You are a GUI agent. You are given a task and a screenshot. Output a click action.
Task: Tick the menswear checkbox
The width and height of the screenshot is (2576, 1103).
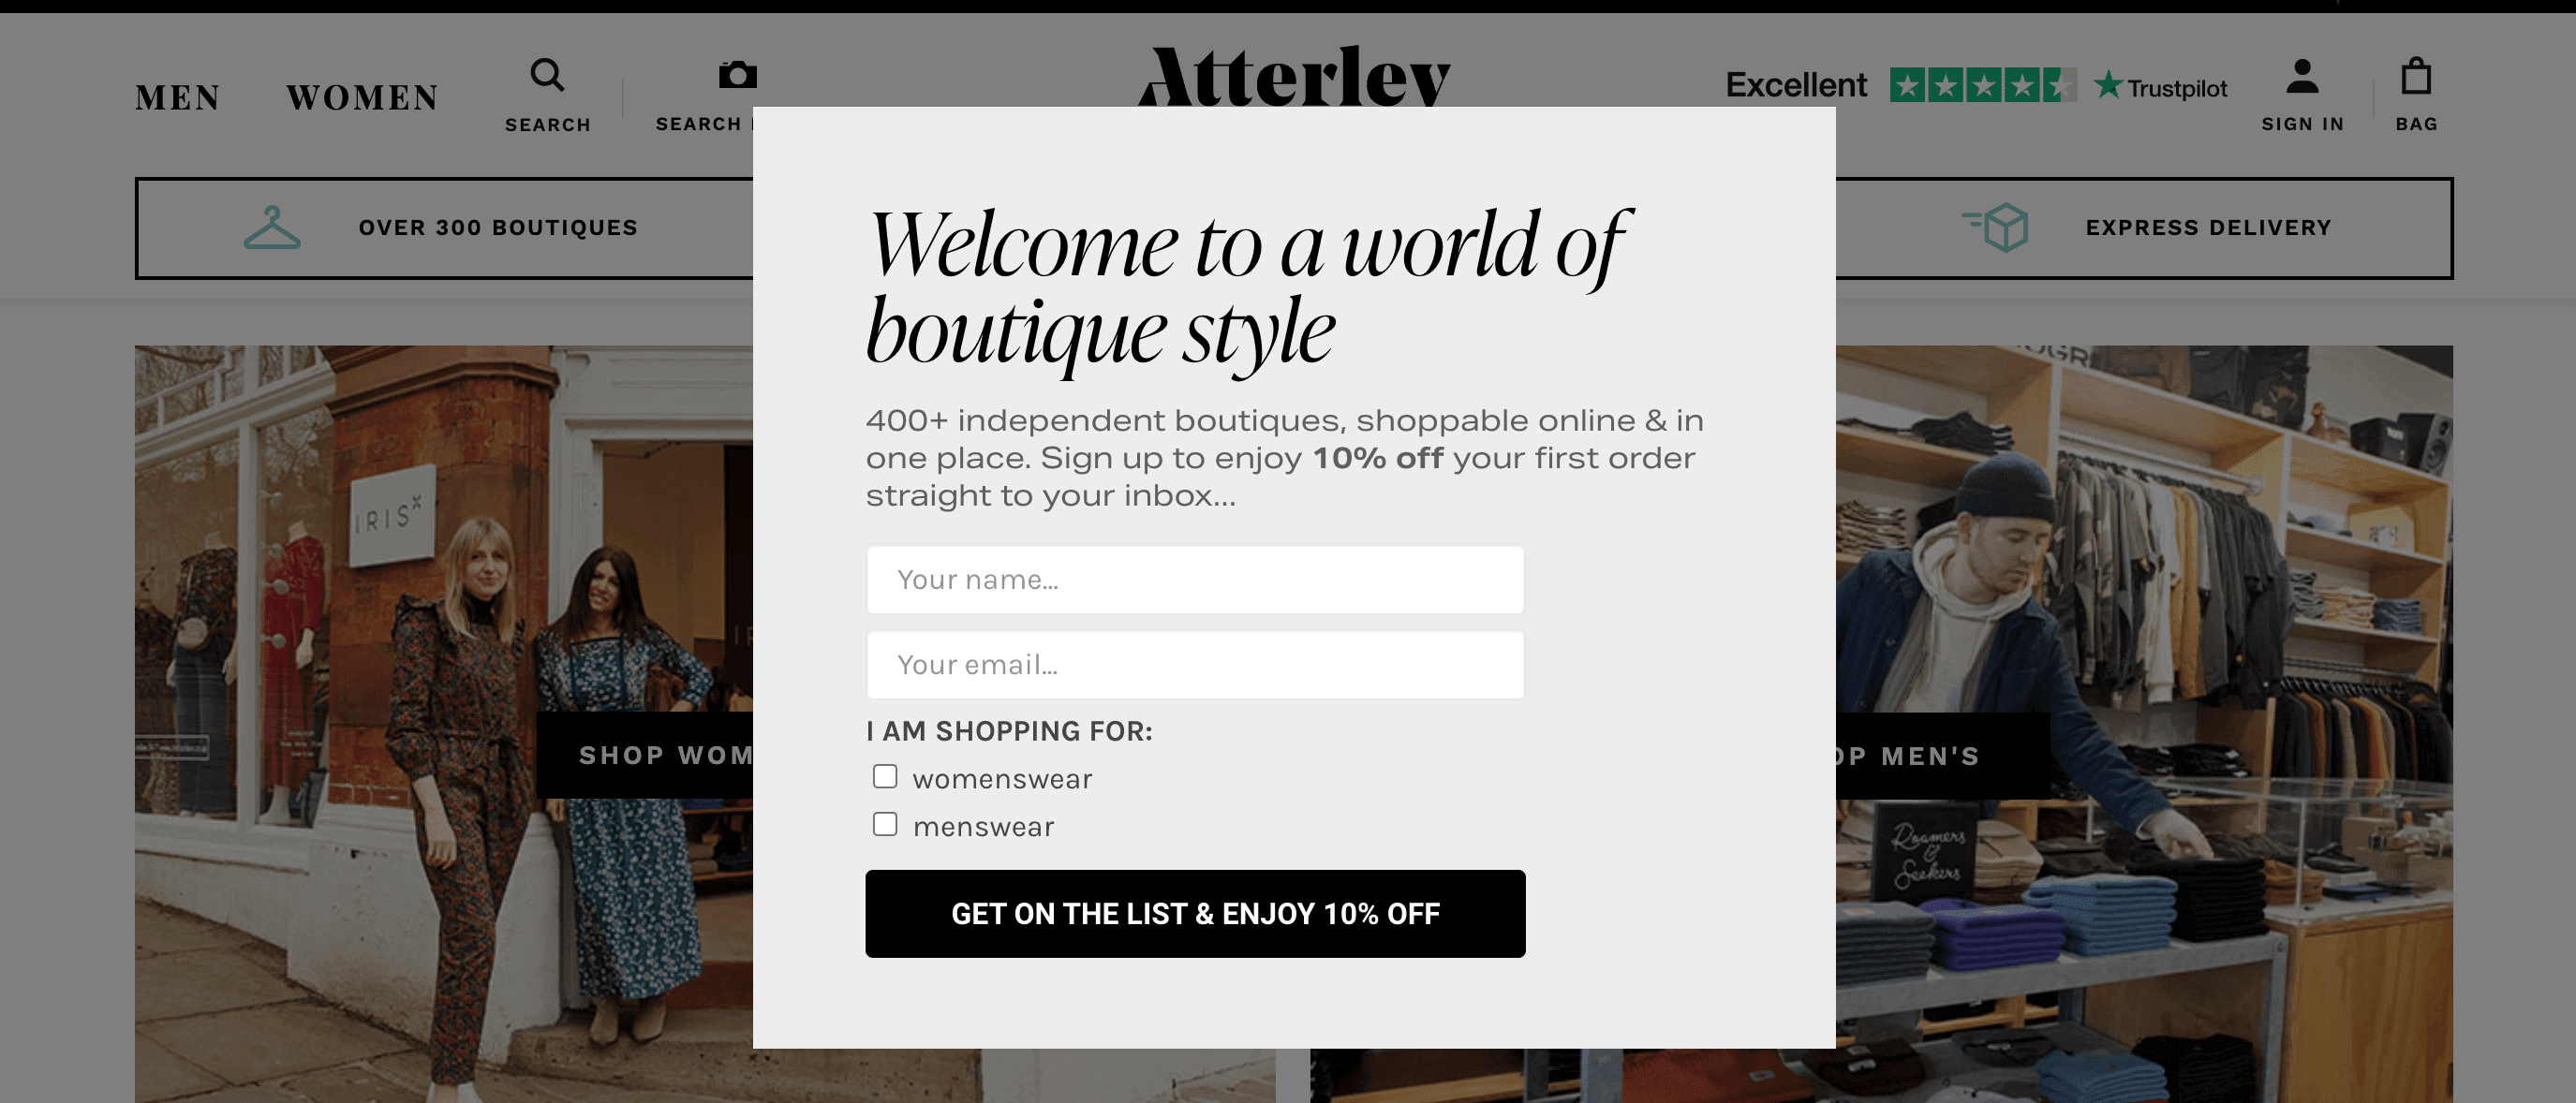885,825
